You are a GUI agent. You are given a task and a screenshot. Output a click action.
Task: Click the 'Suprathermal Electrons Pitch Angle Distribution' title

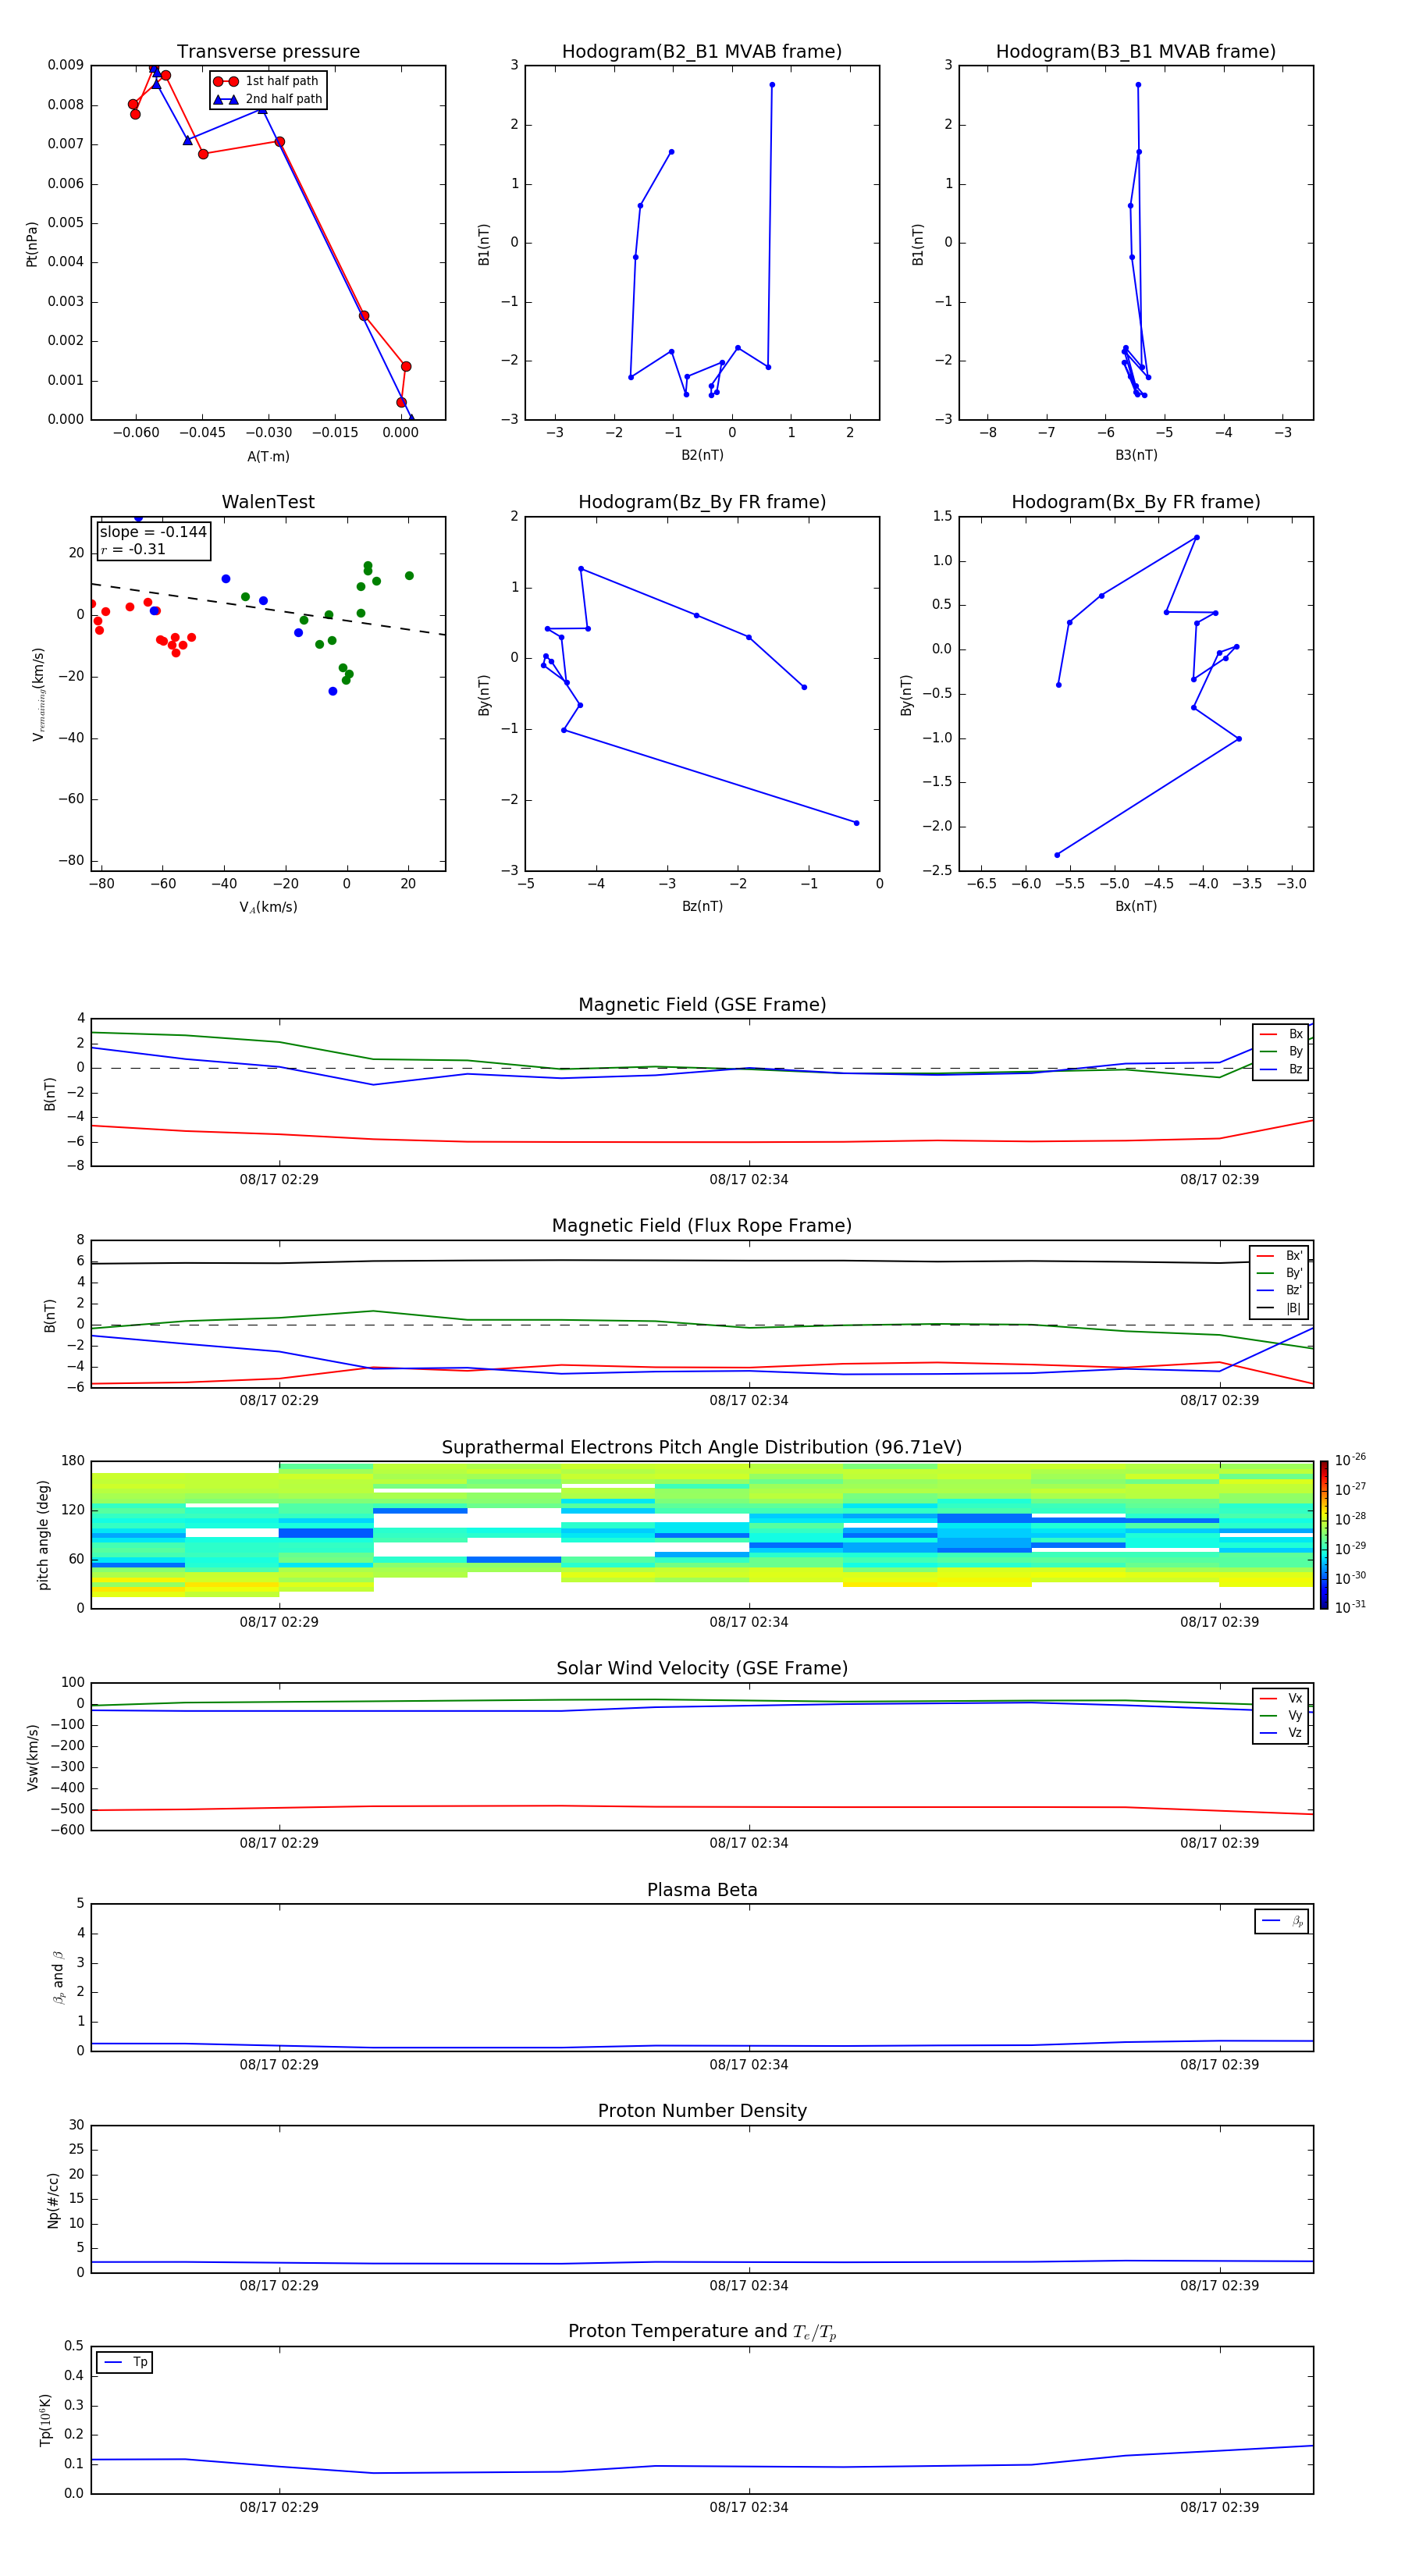702,1448
